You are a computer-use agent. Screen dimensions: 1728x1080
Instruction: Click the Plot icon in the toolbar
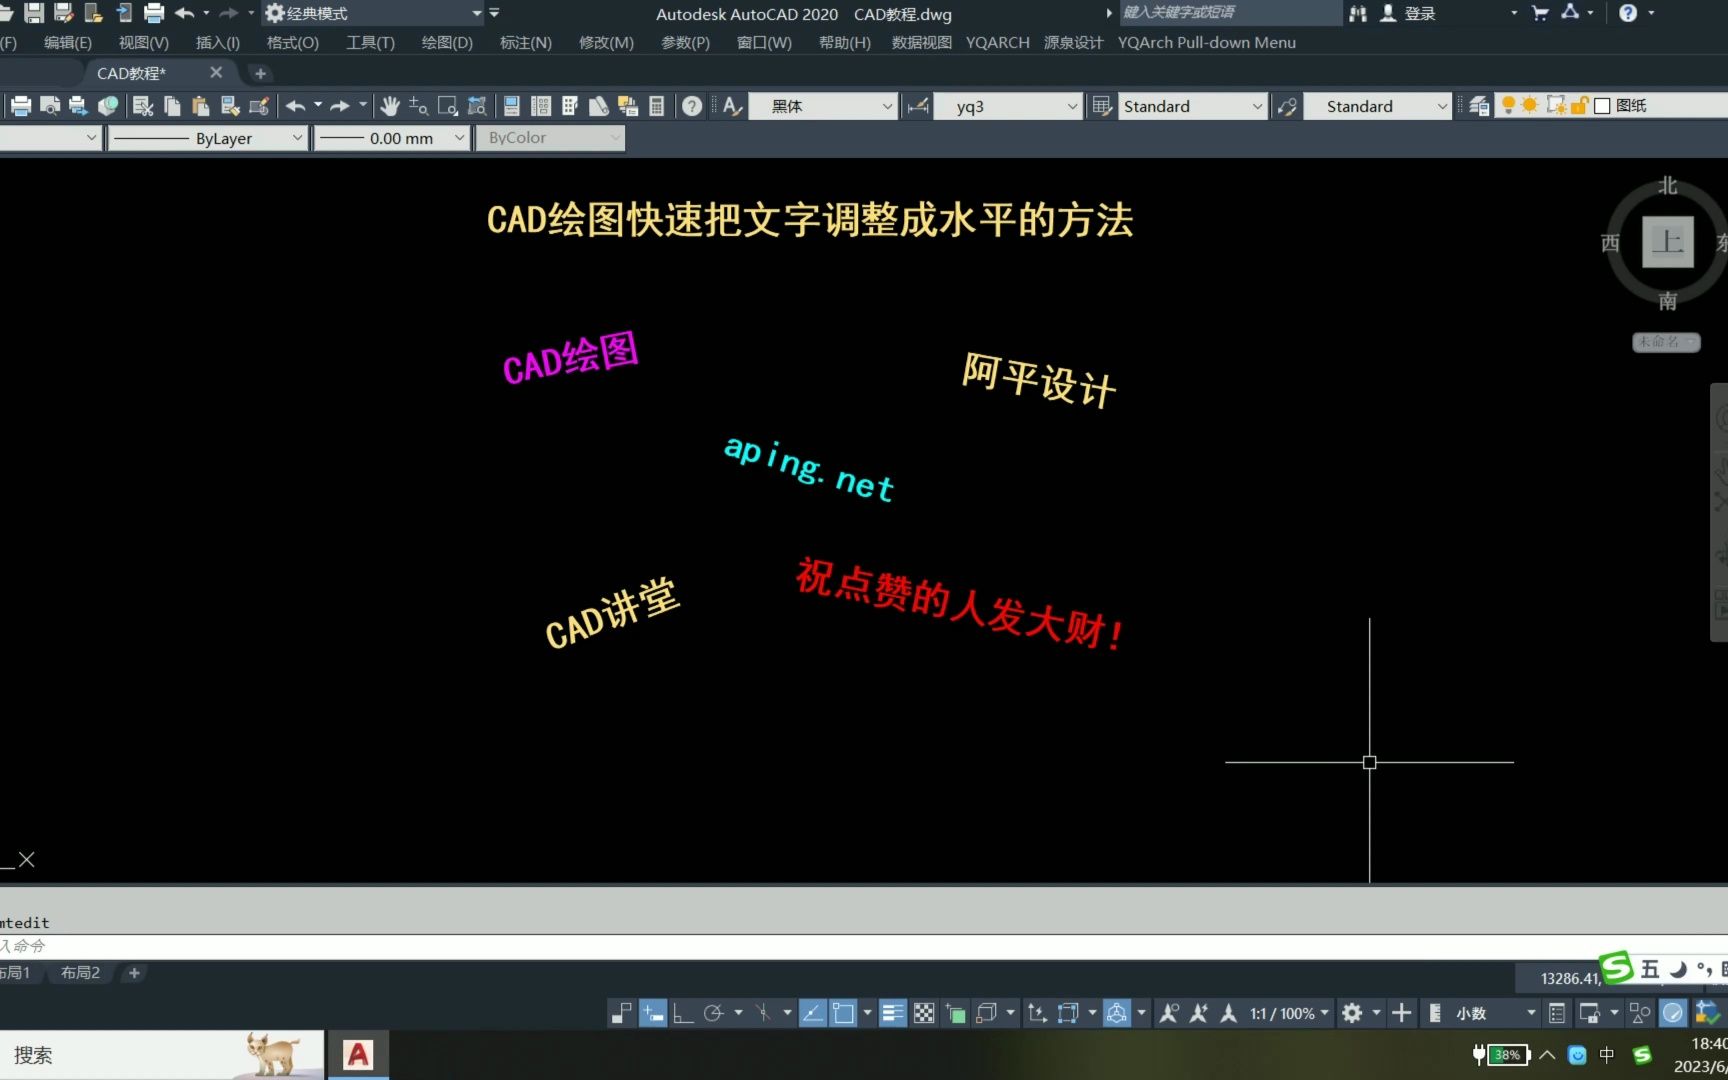tap(20, 105)
